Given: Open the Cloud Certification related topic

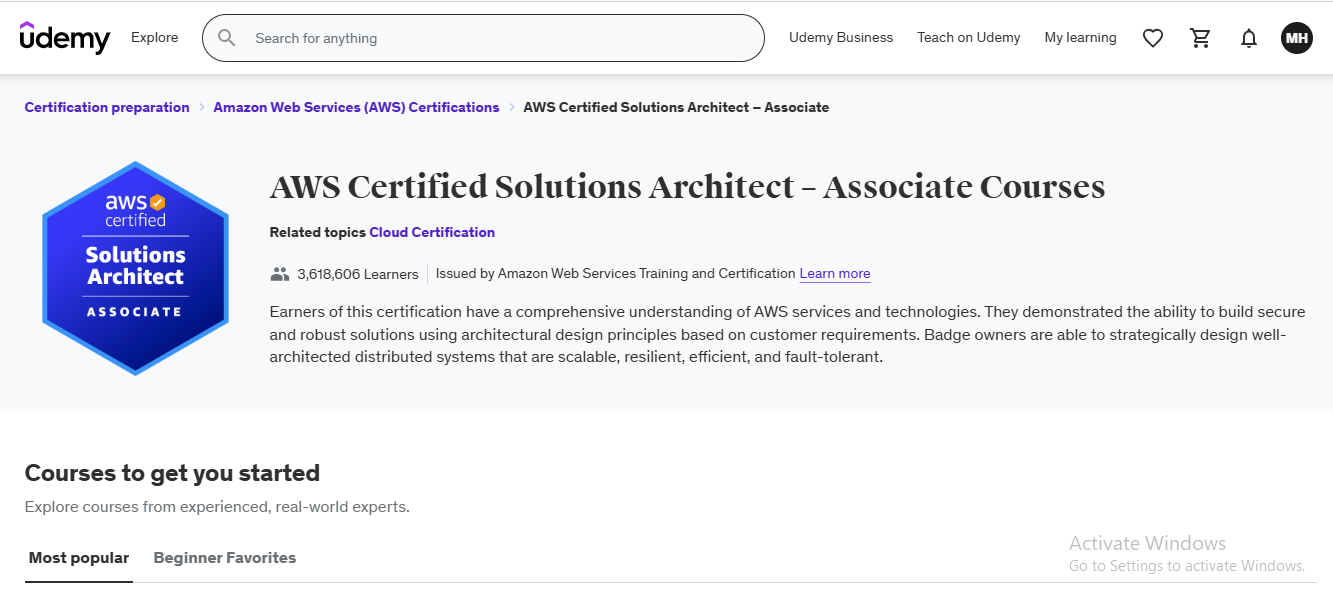Looking at the screenshot, I should tap(432, 232).
